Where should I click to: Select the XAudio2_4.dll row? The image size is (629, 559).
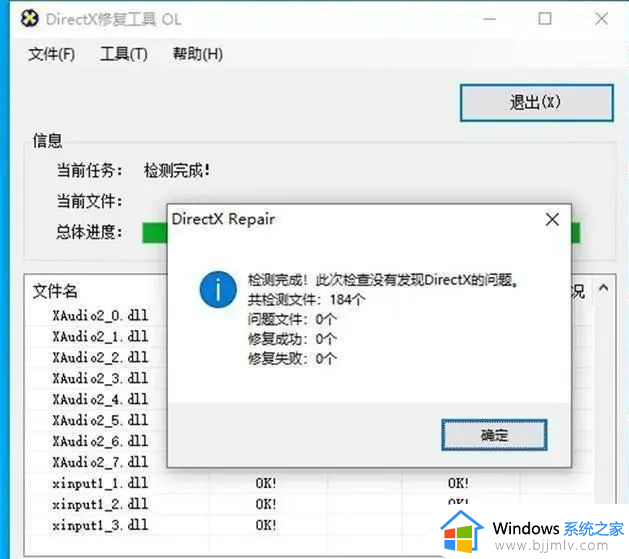[x=100, y=399]
